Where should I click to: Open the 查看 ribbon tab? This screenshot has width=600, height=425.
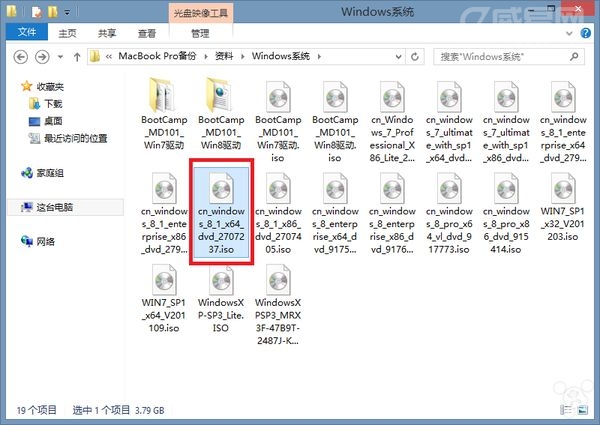(147, 34)
